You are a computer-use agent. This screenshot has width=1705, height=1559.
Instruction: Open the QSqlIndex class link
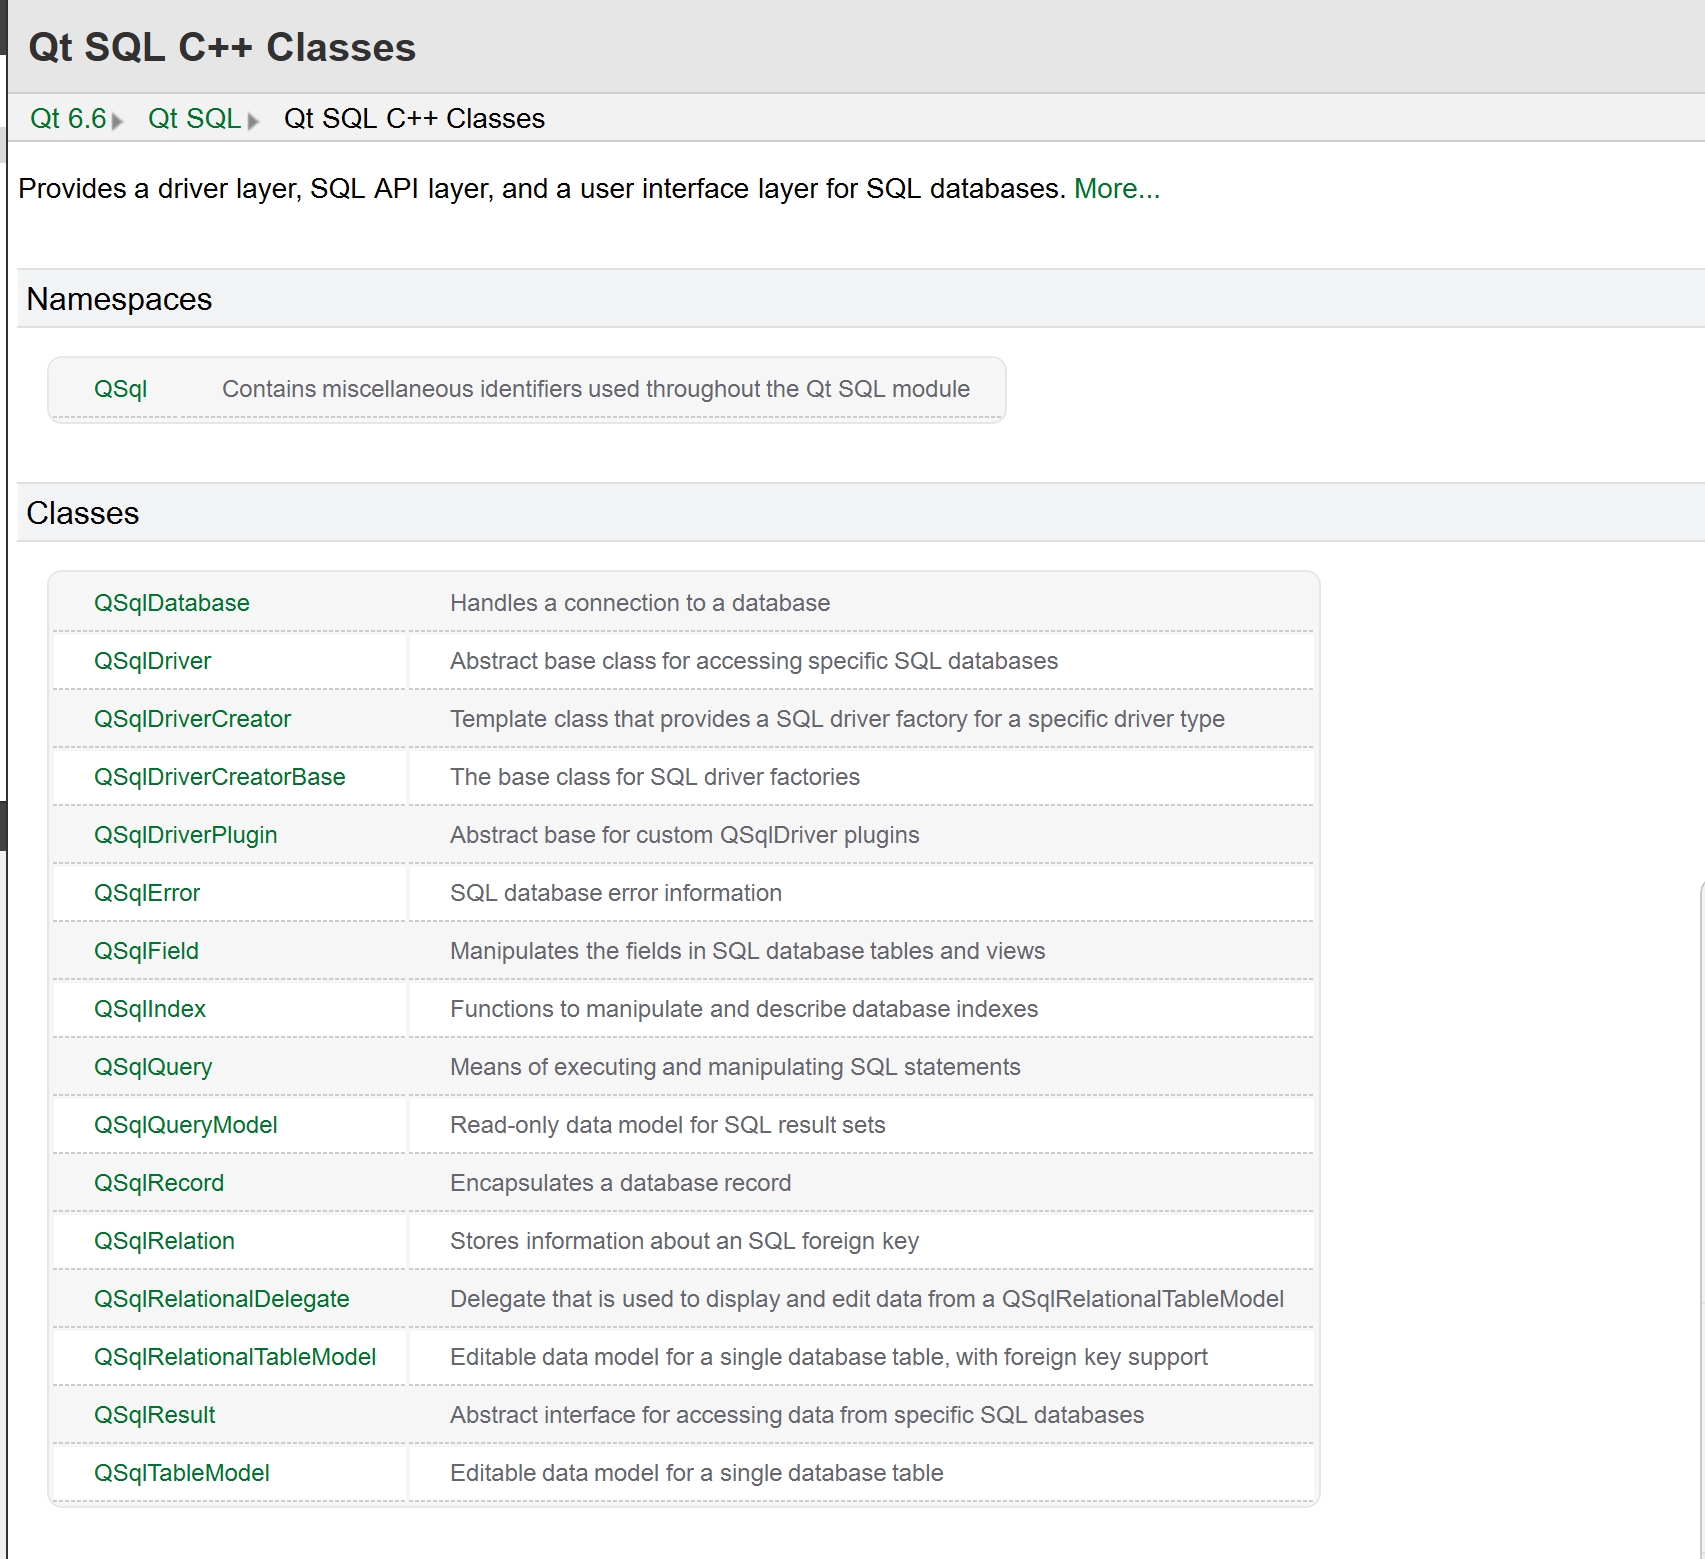[150, 1009]
